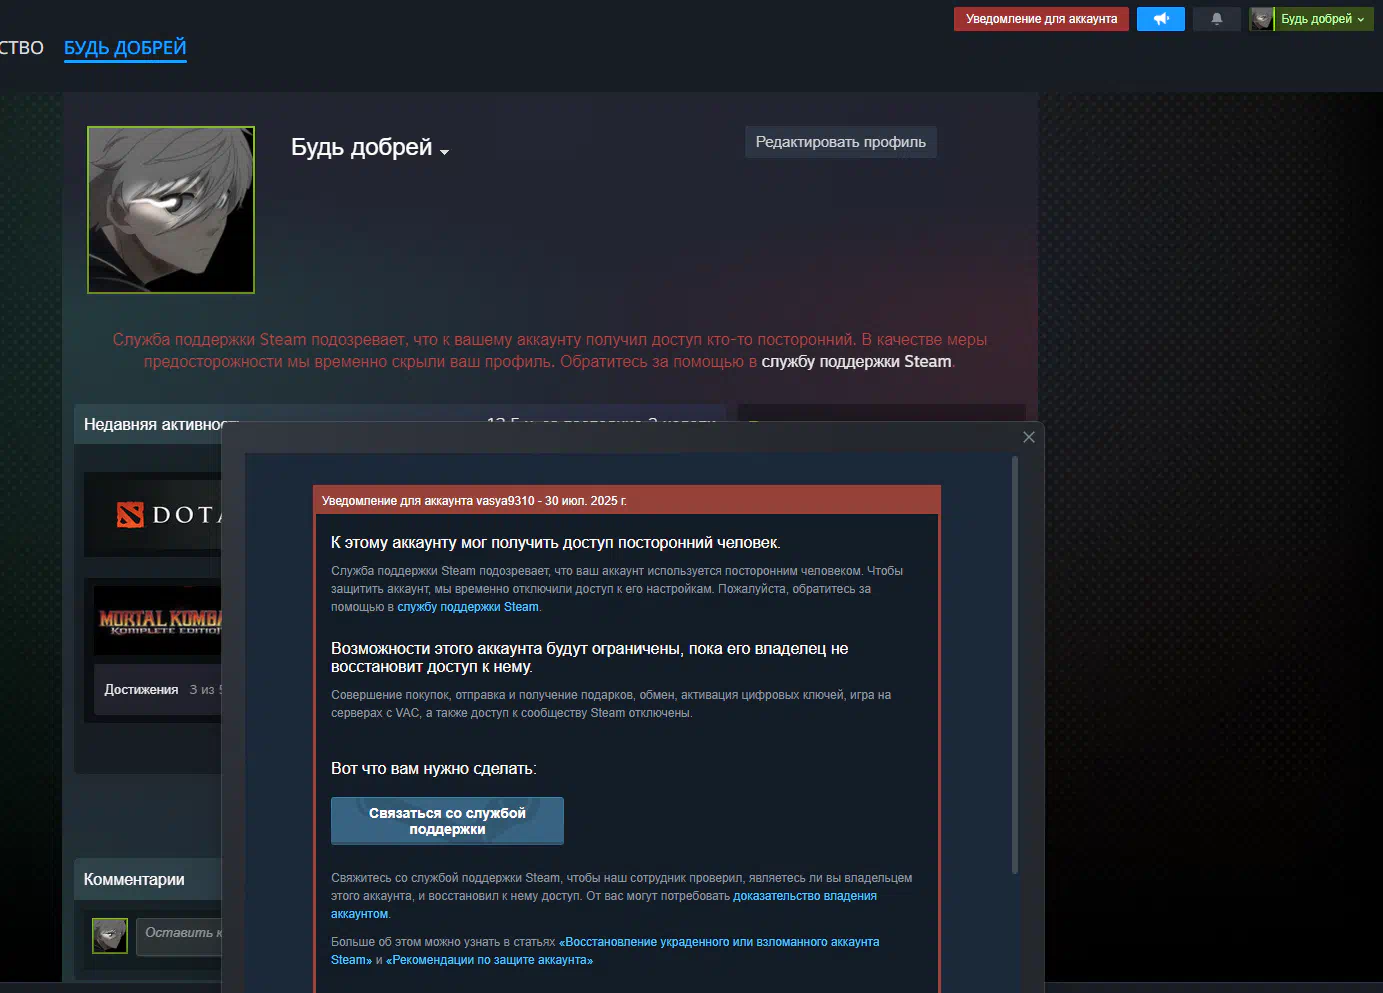Click the comment input field
Image resolution: width=1383 pixels, height=993 pixels.
[x=179, y=936]
